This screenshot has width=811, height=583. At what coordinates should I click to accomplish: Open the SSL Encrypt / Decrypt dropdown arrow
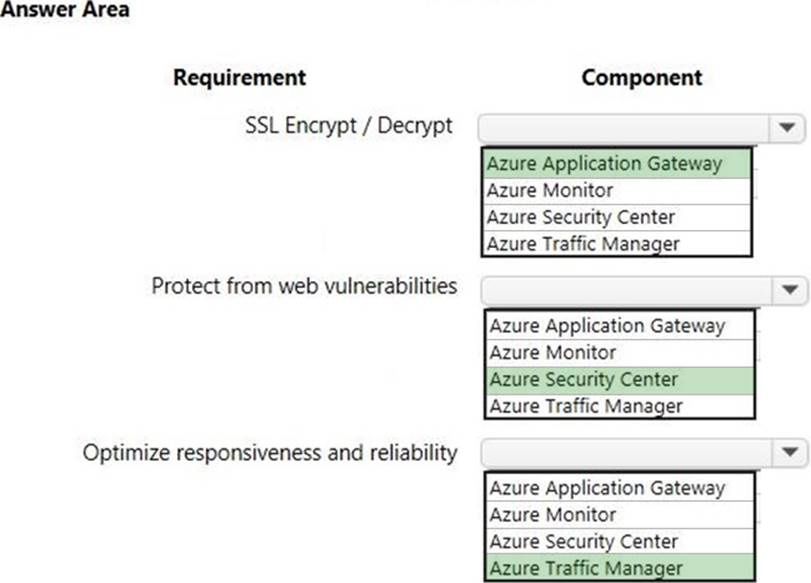pos(786,128)
